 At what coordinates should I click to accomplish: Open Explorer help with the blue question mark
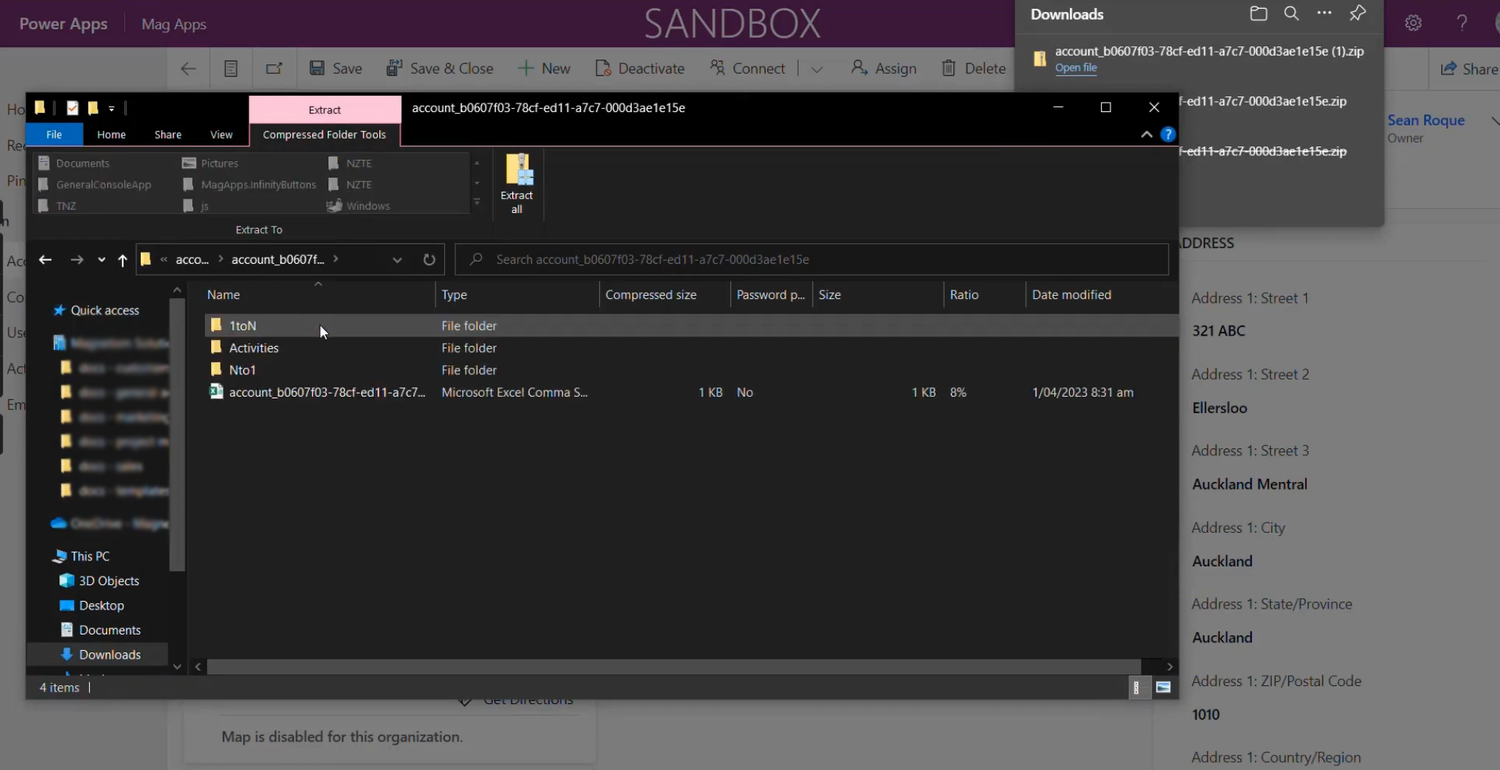coord(1167,135)
